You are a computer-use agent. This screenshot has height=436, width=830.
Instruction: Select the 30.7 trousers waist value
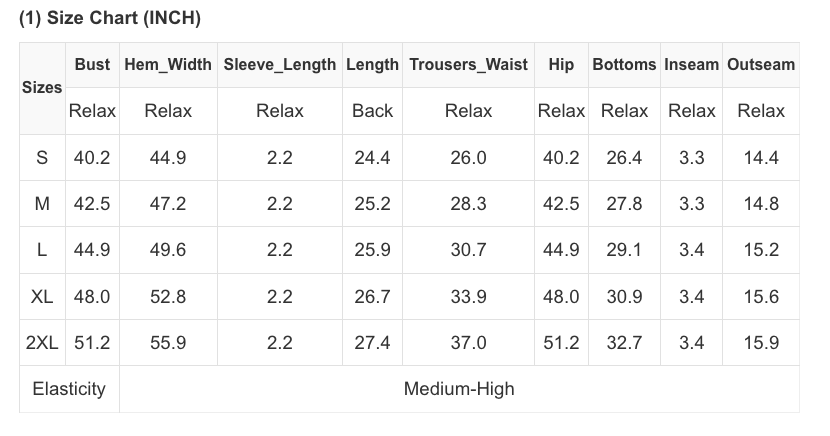point(468,250)
